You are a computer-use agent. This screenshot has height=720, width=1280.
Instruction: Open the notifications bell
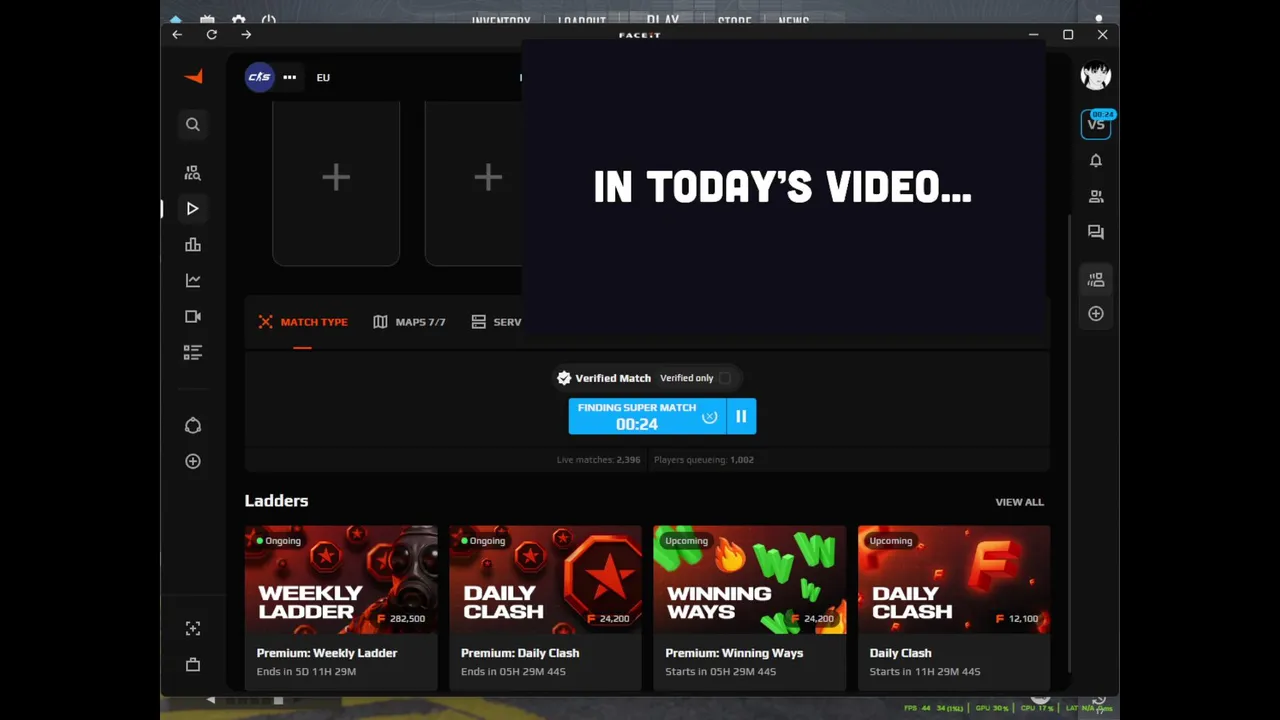1096,161
